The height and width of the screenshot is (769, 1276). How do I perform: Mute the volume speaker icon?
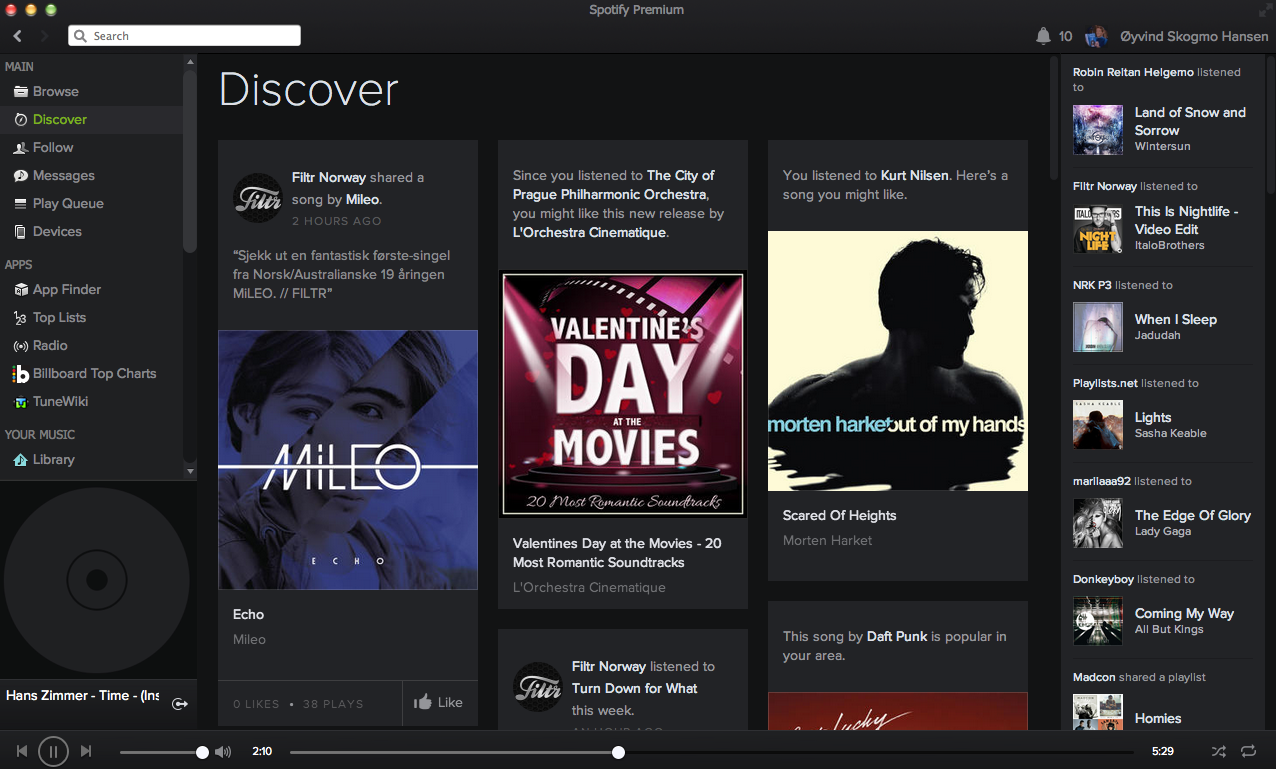(223, 752)
